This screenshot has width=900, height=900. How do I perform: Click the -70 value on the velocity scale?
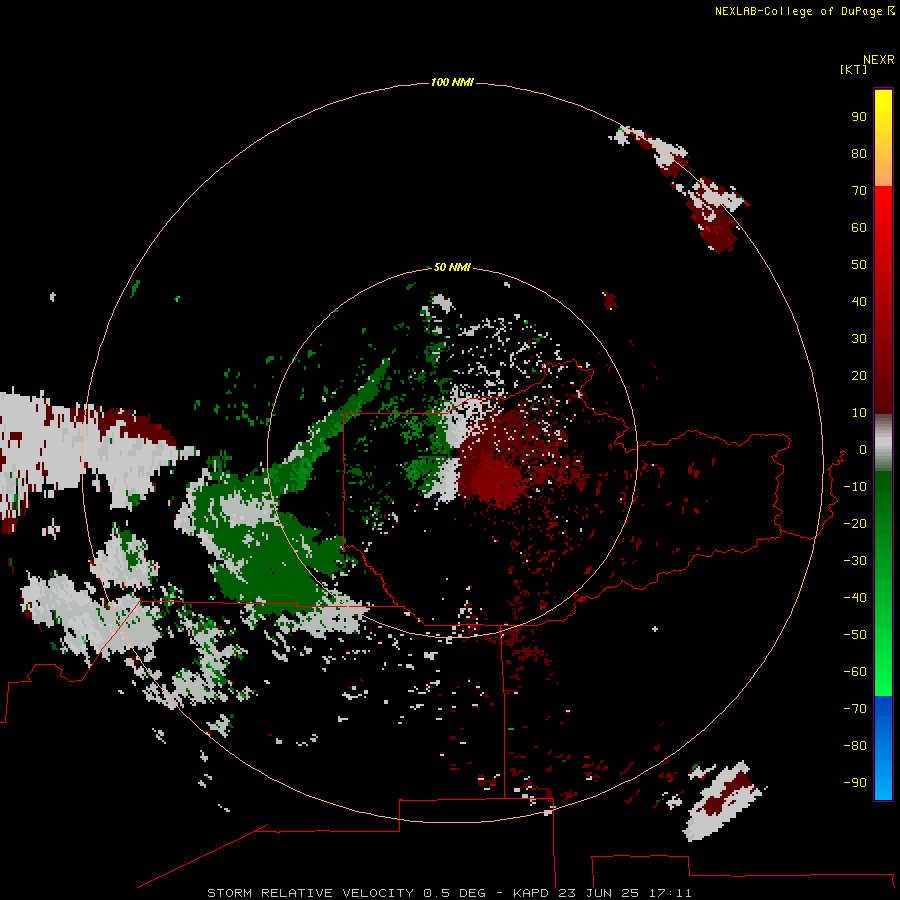tap(855, 709)
